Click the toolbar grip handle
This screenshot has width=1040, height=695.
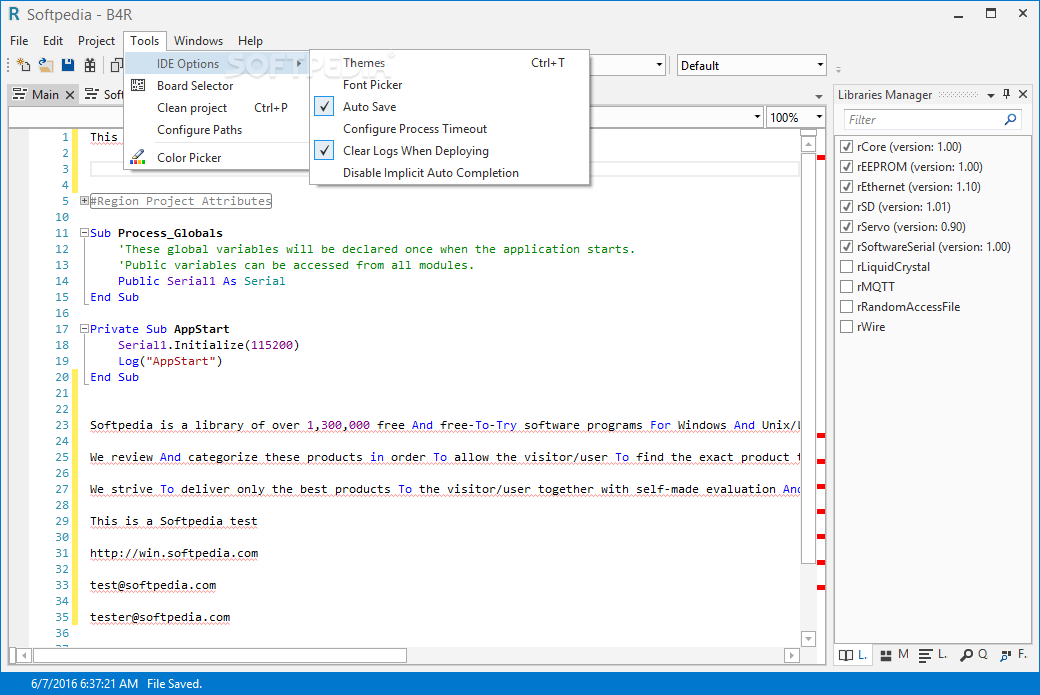point(8,65)
